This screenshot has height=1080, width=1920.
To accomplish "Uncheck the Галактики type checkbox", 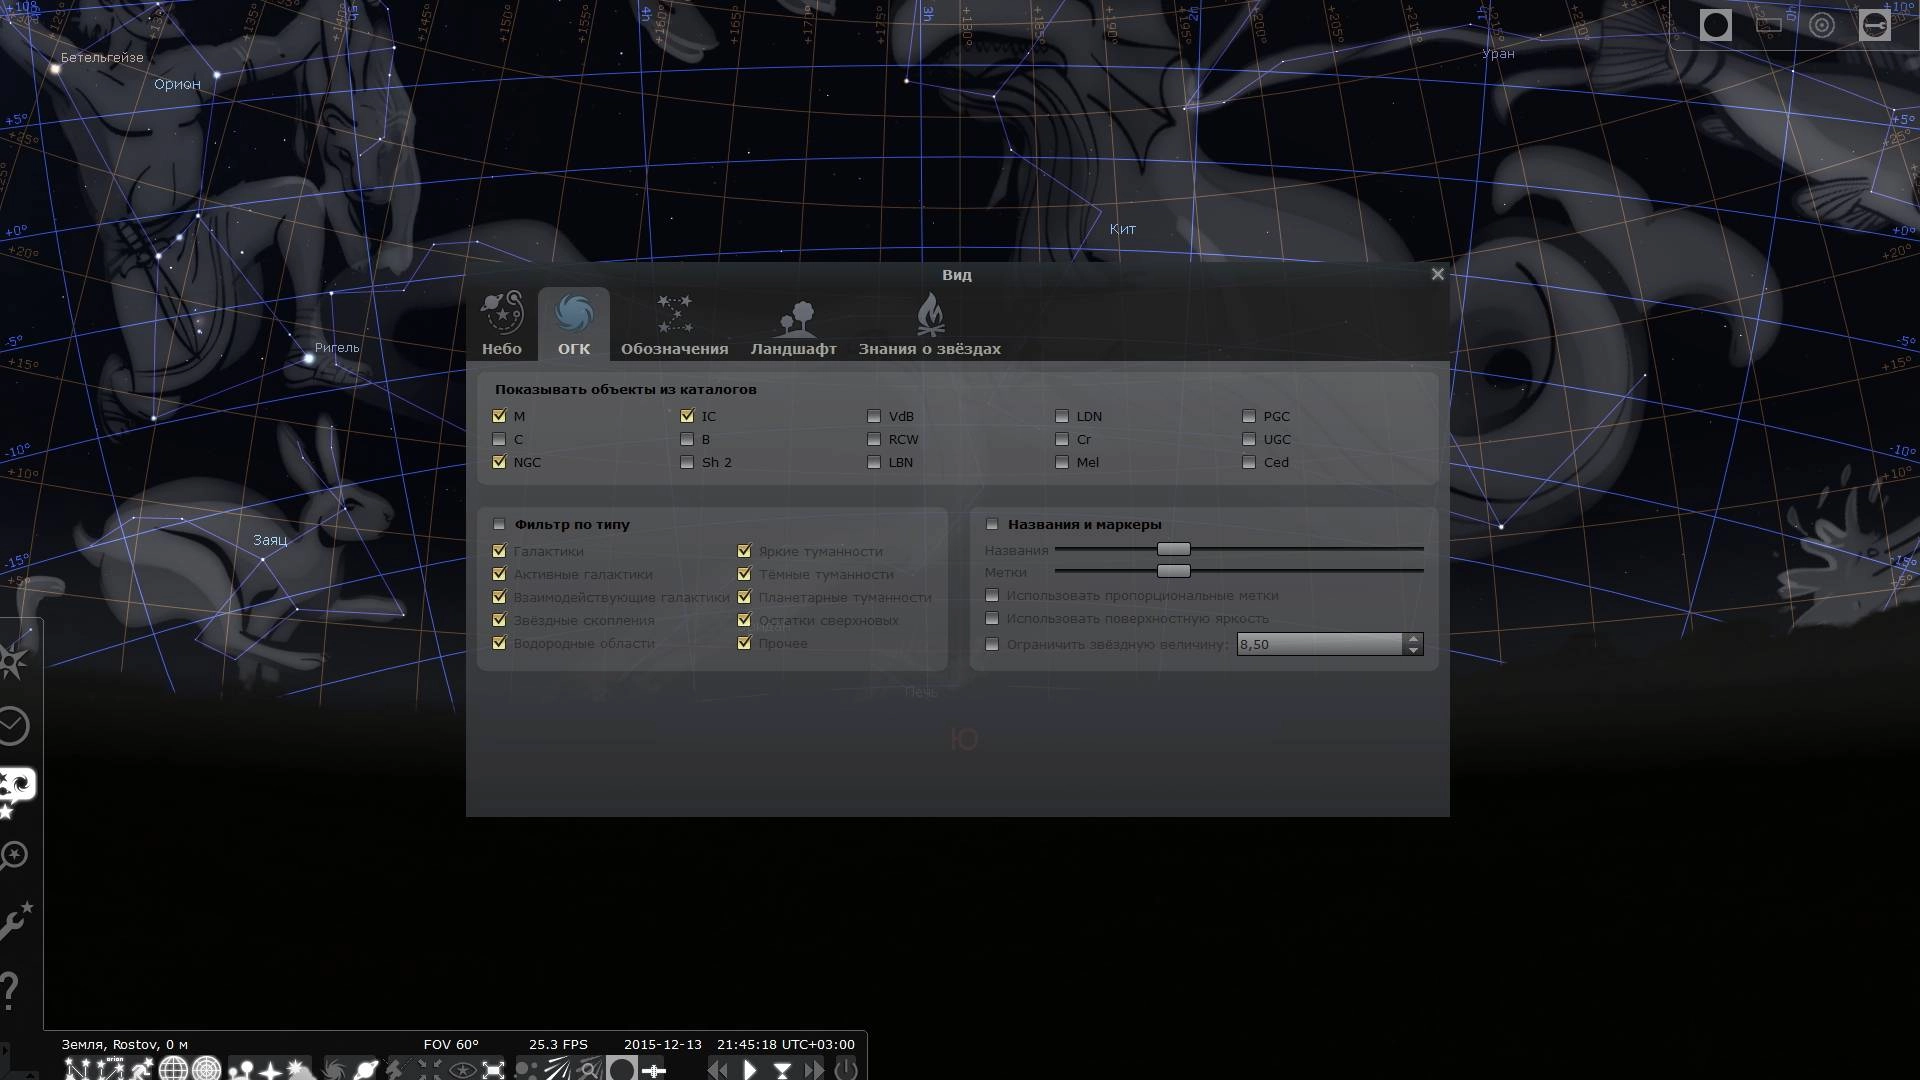I will [499, 551].
